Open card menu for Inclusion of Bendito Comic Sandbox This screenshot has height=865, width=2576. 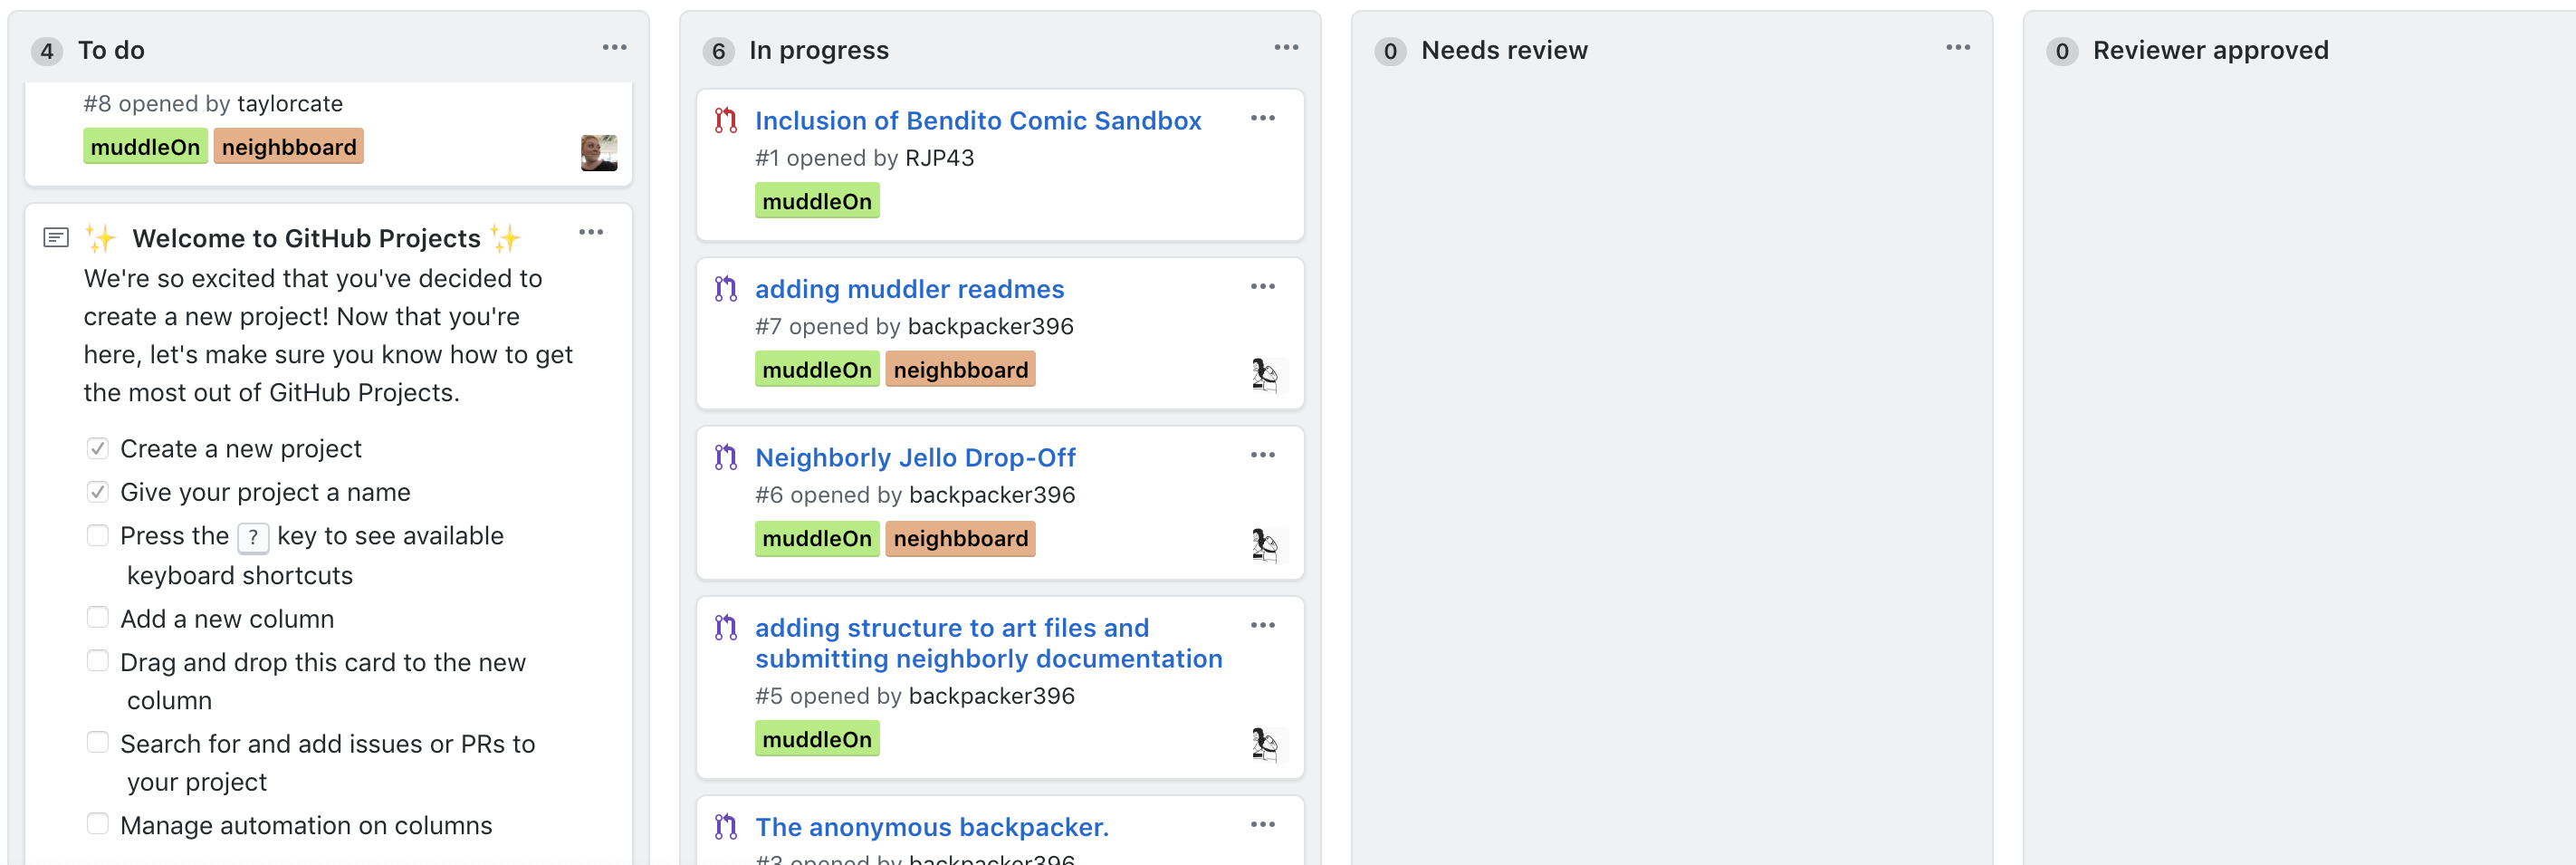click(x=1262, y=119)
